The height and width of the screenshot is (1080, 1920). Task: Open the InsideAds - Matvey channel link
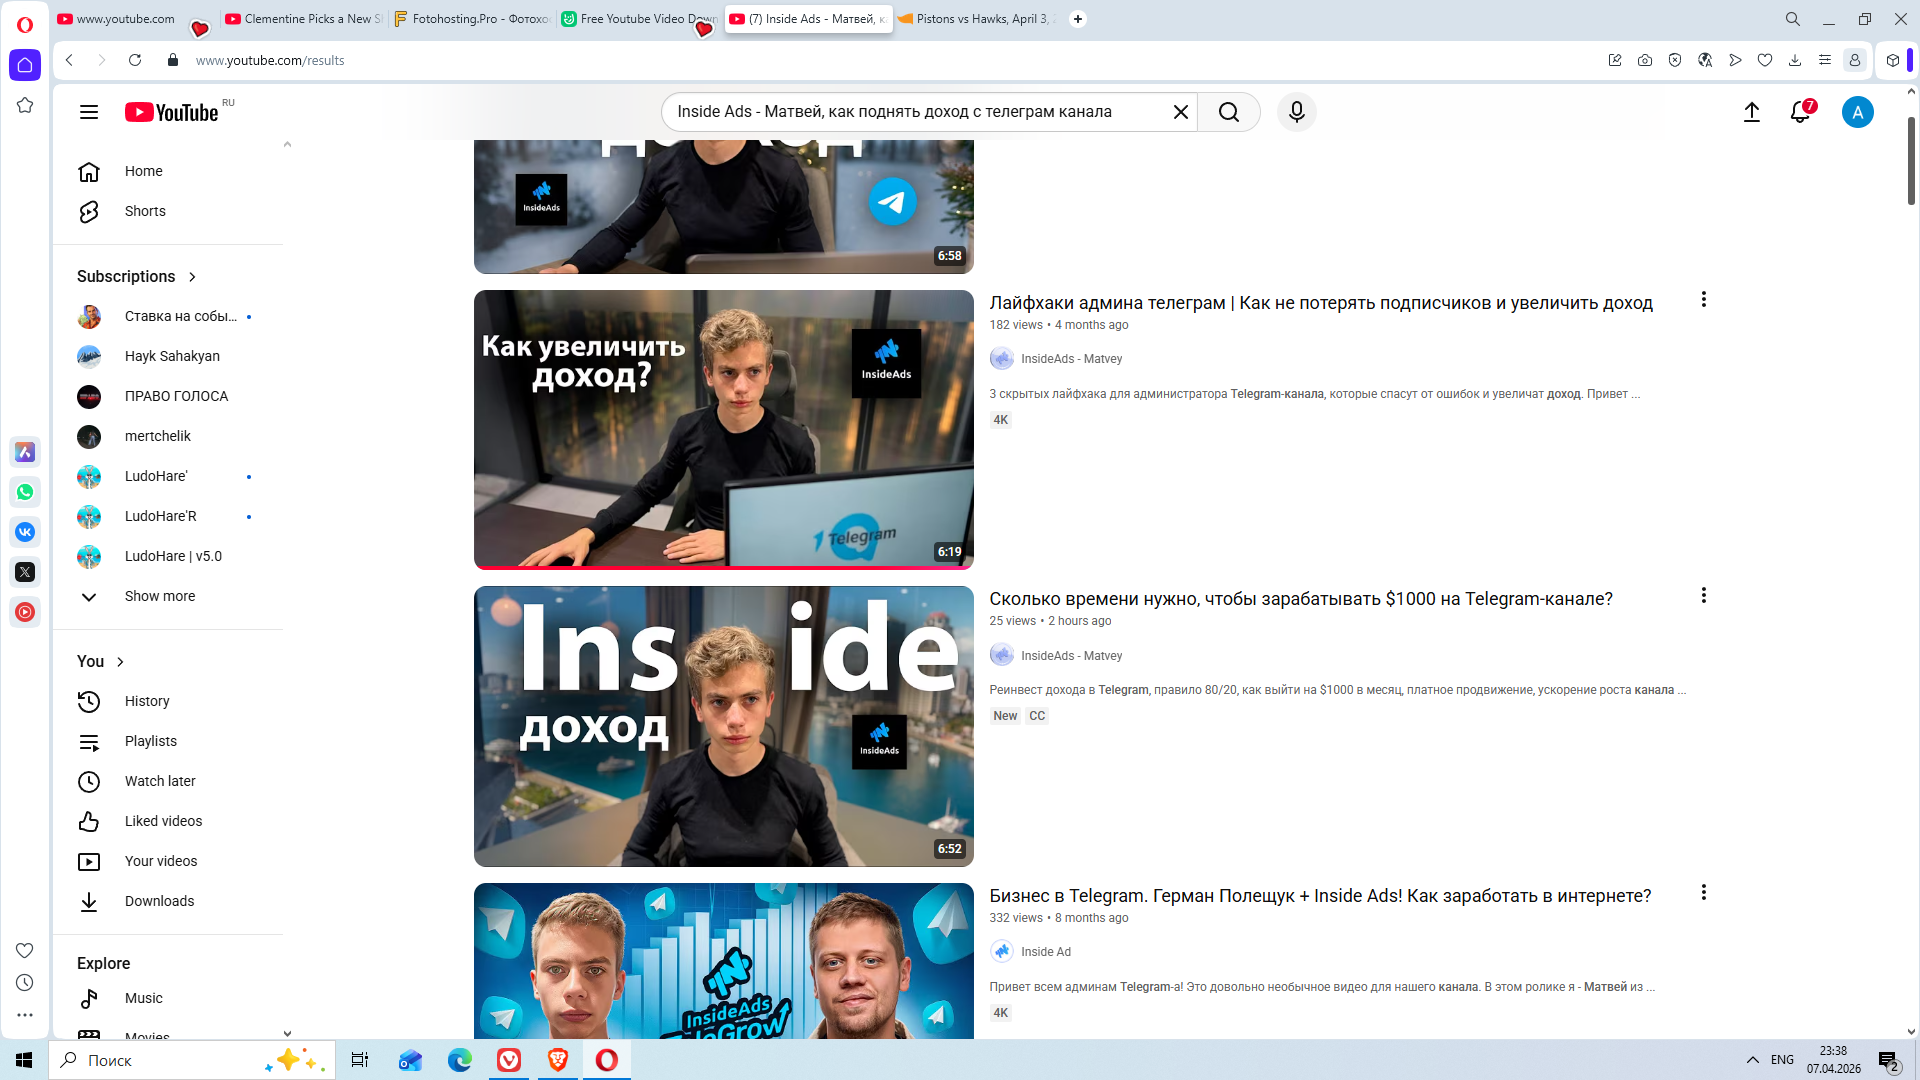[x=1071, y=359]
